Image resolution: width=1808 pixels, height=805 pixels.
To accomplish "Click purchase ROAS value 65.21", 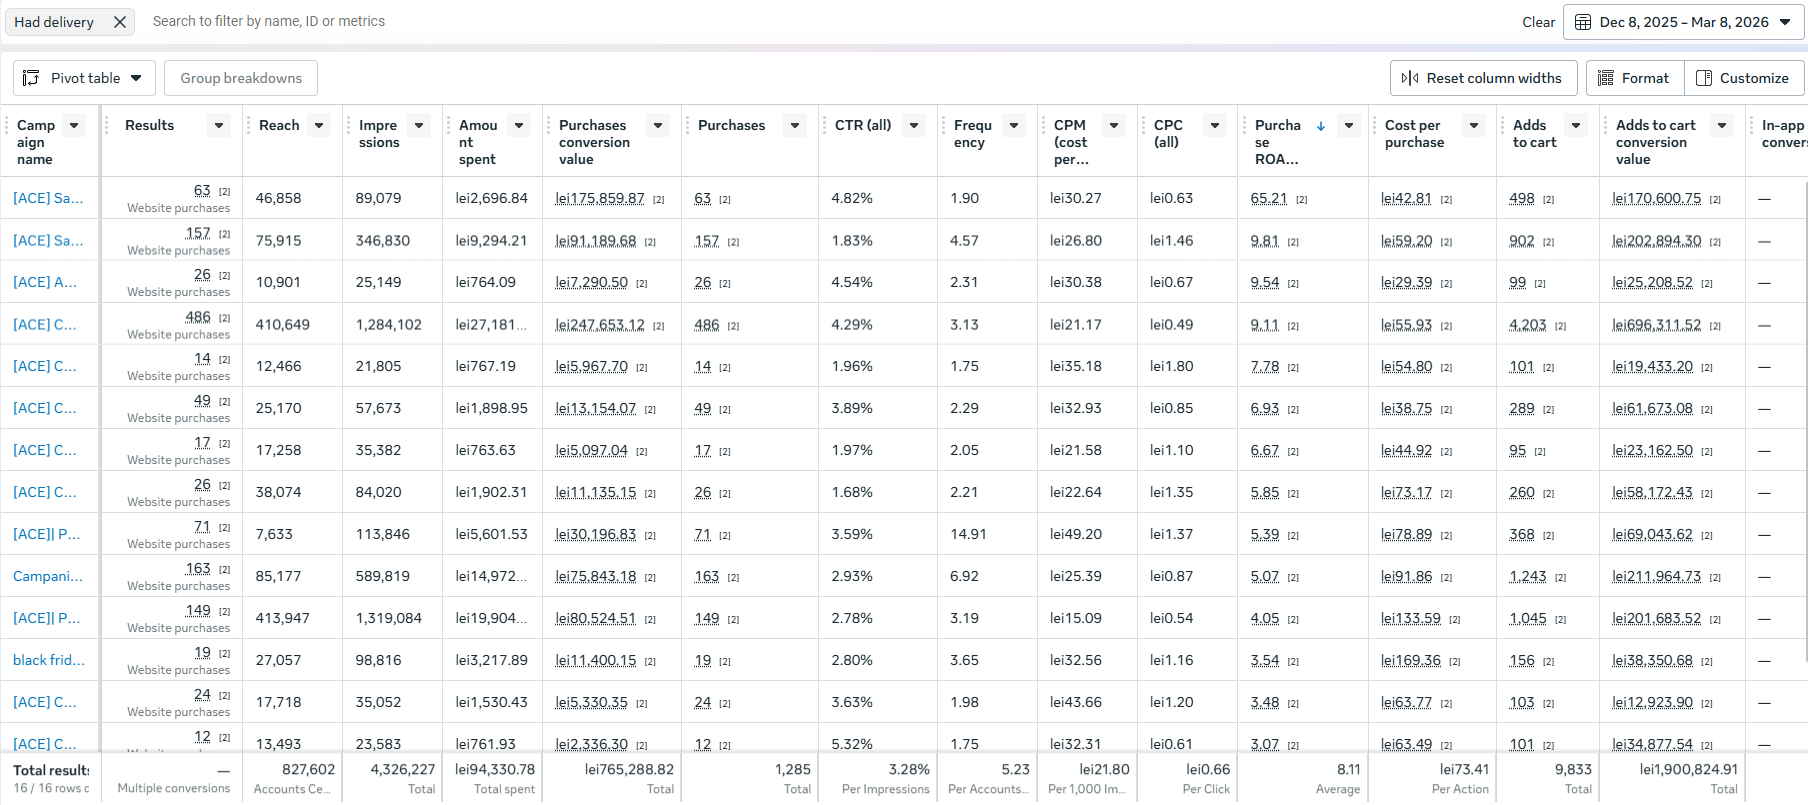I will [x=1269, y=198].
